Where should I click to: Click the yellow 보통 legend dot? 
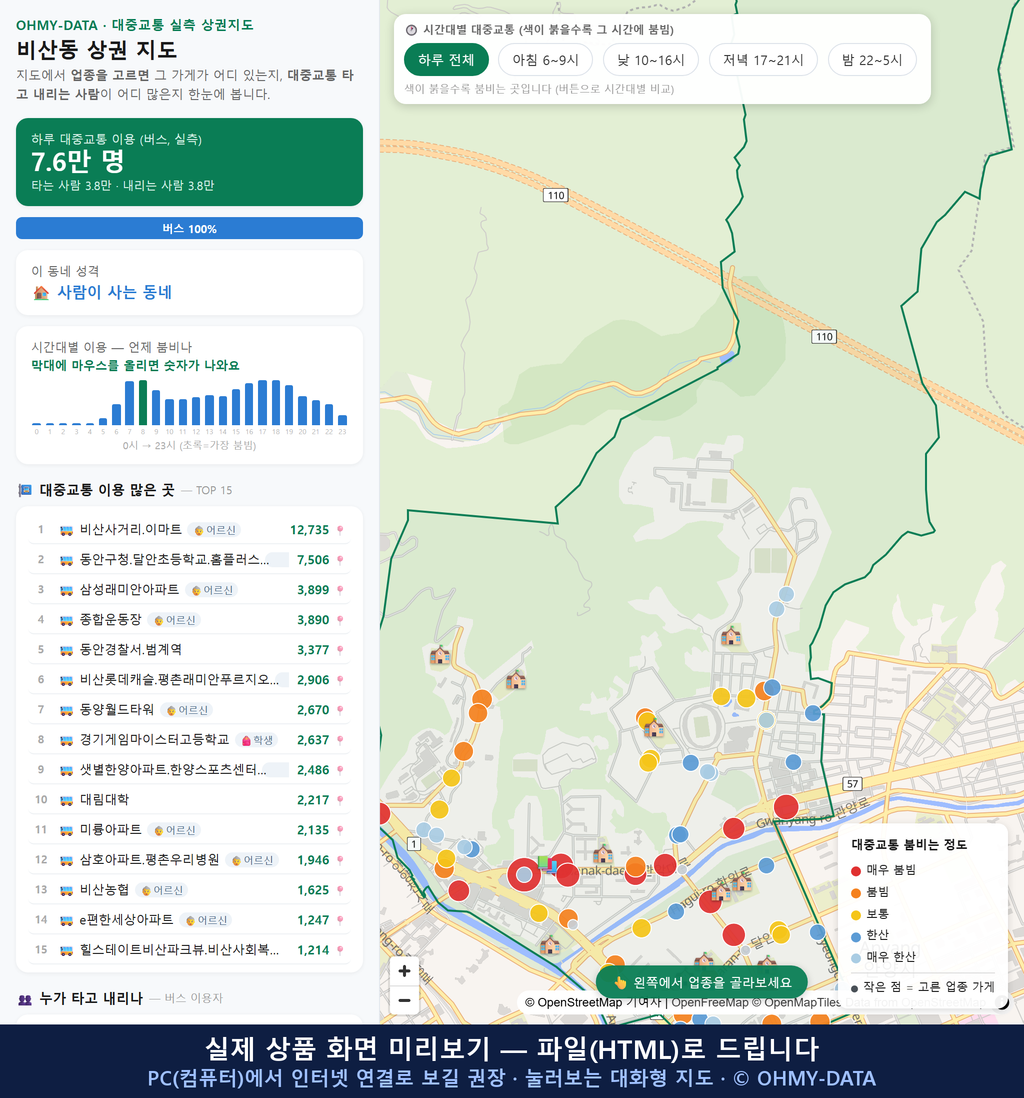point(855,915)
